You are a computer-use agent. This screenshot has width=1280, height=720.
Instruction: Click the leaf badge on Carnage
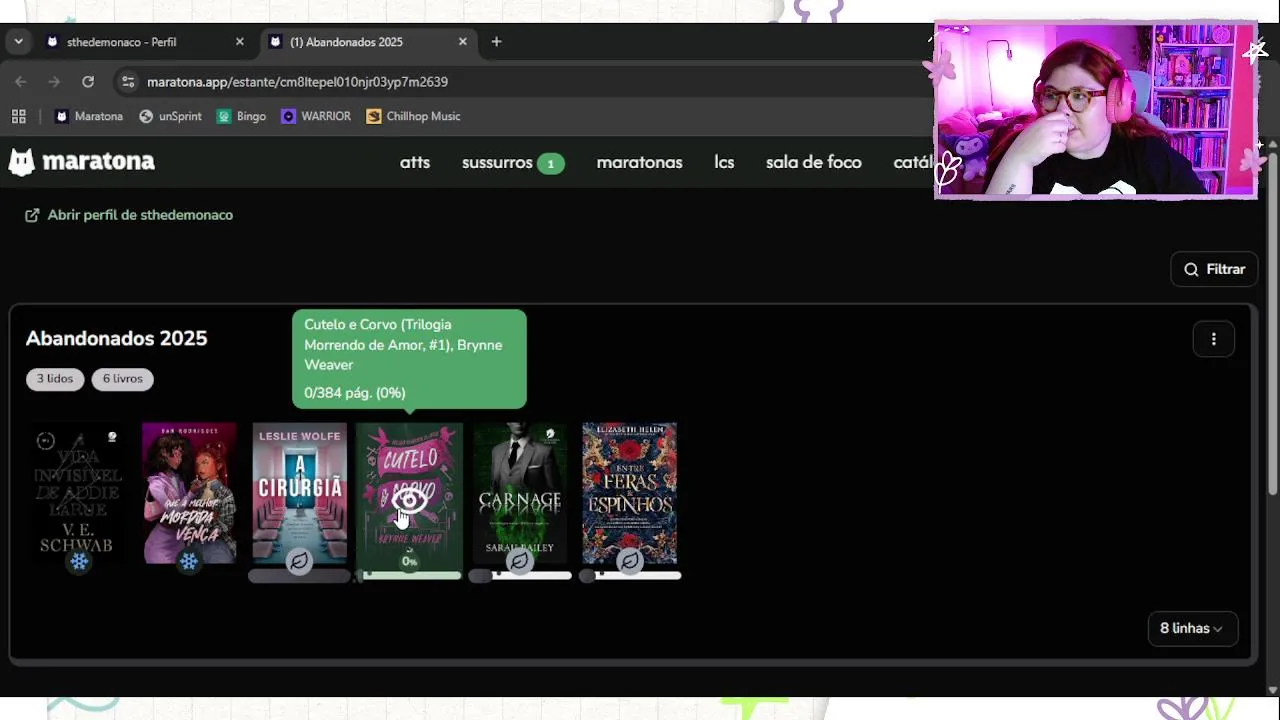point(519,562)
